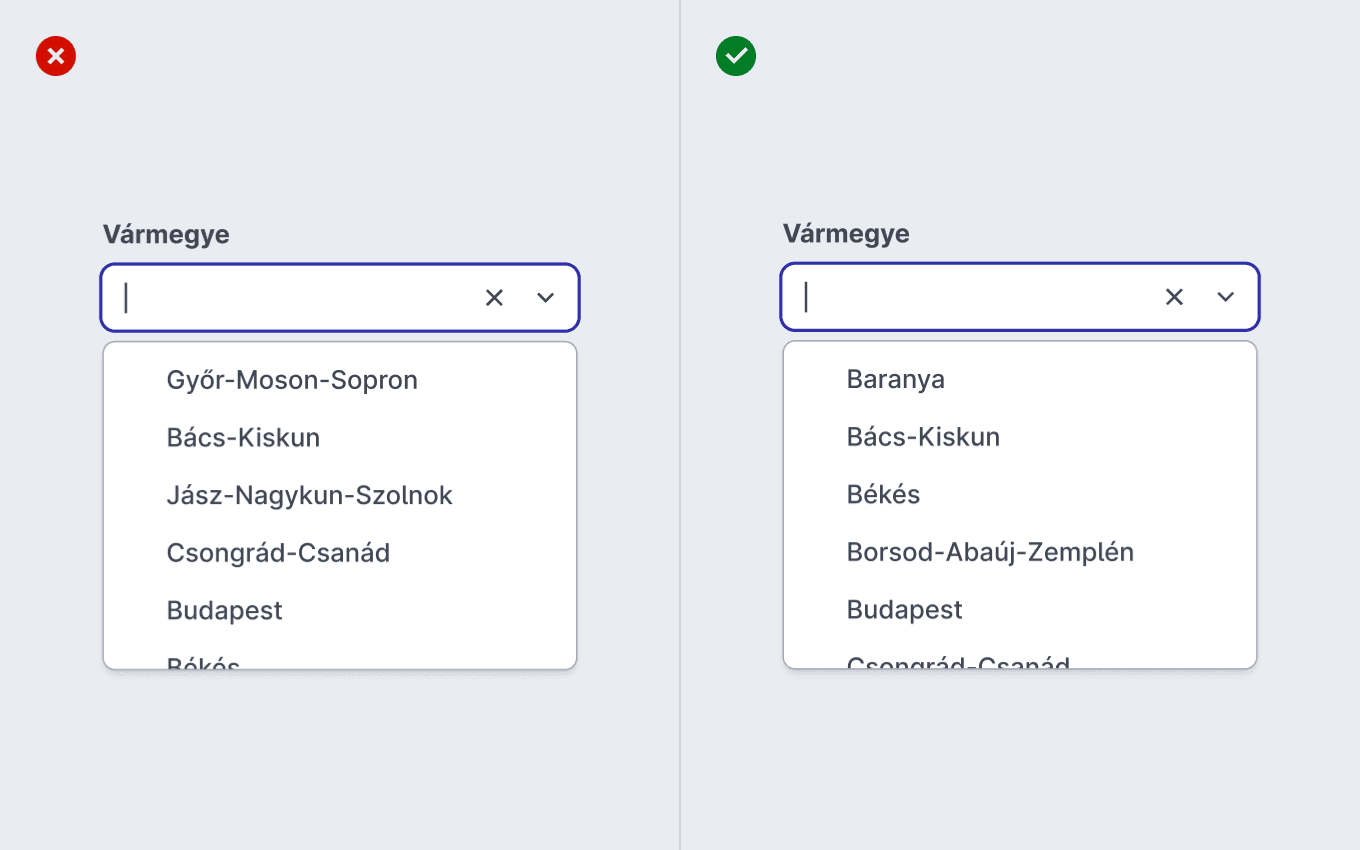1360x850 pixels.
Task: Select Jász-Nagykun-Szolnok option
Action: (340, 495)
